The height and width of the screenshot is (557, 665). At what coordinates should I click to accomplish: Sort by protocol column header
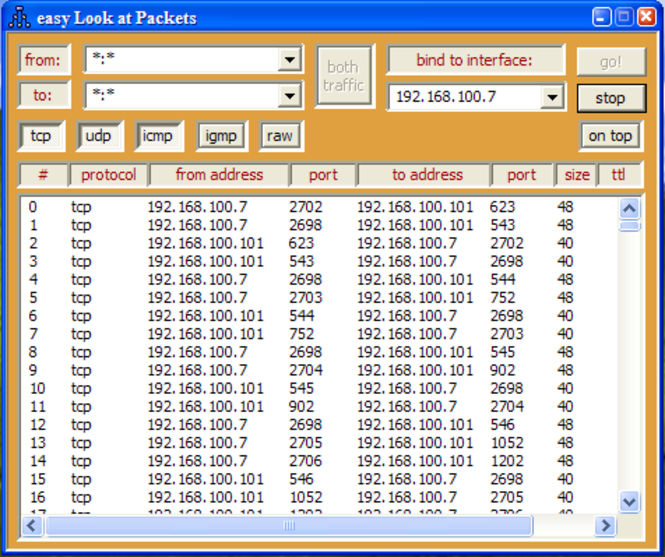[x=108, y=175]
